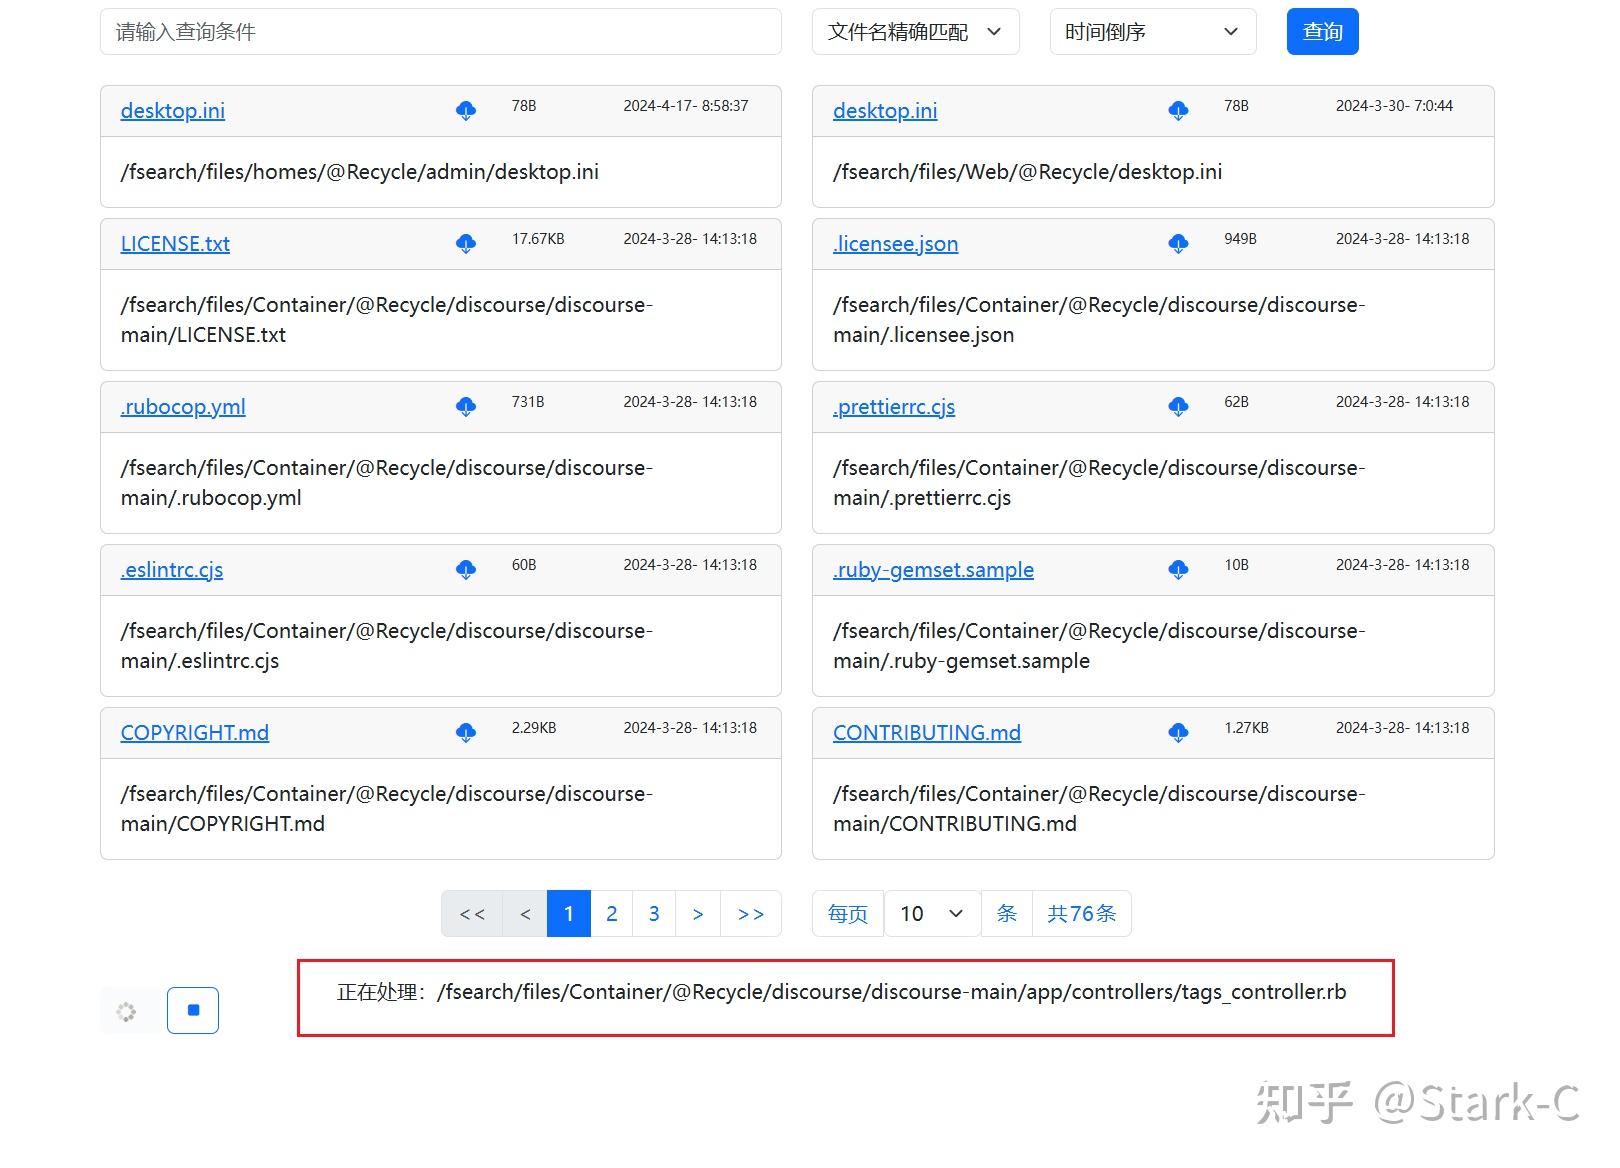Image resolution: width=1620 pixels, height=1168 pixels.
Task: Jump to the last page with >>
Action: [750, 913]
